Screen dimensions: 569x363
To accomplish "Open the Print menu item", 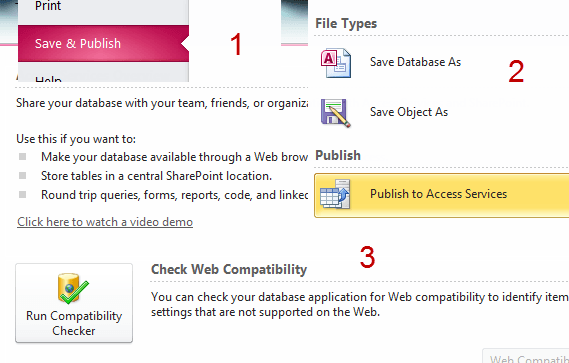I will pyautogui.click(x=103, y=7).
